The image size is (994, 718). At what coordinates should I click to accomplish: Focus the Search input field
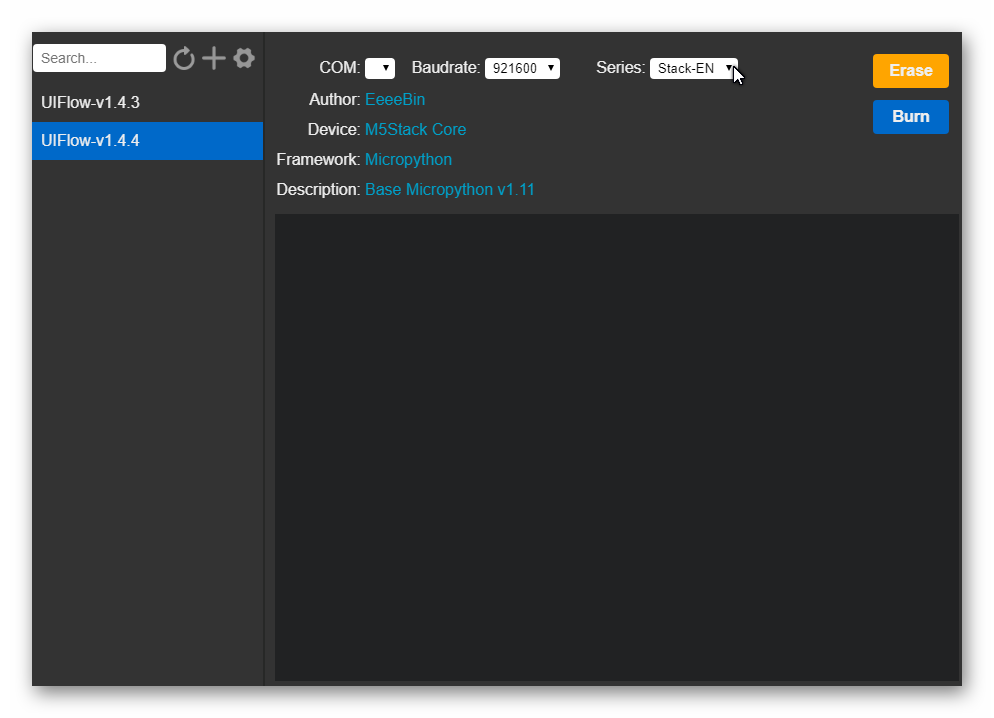tap(99, 58)
